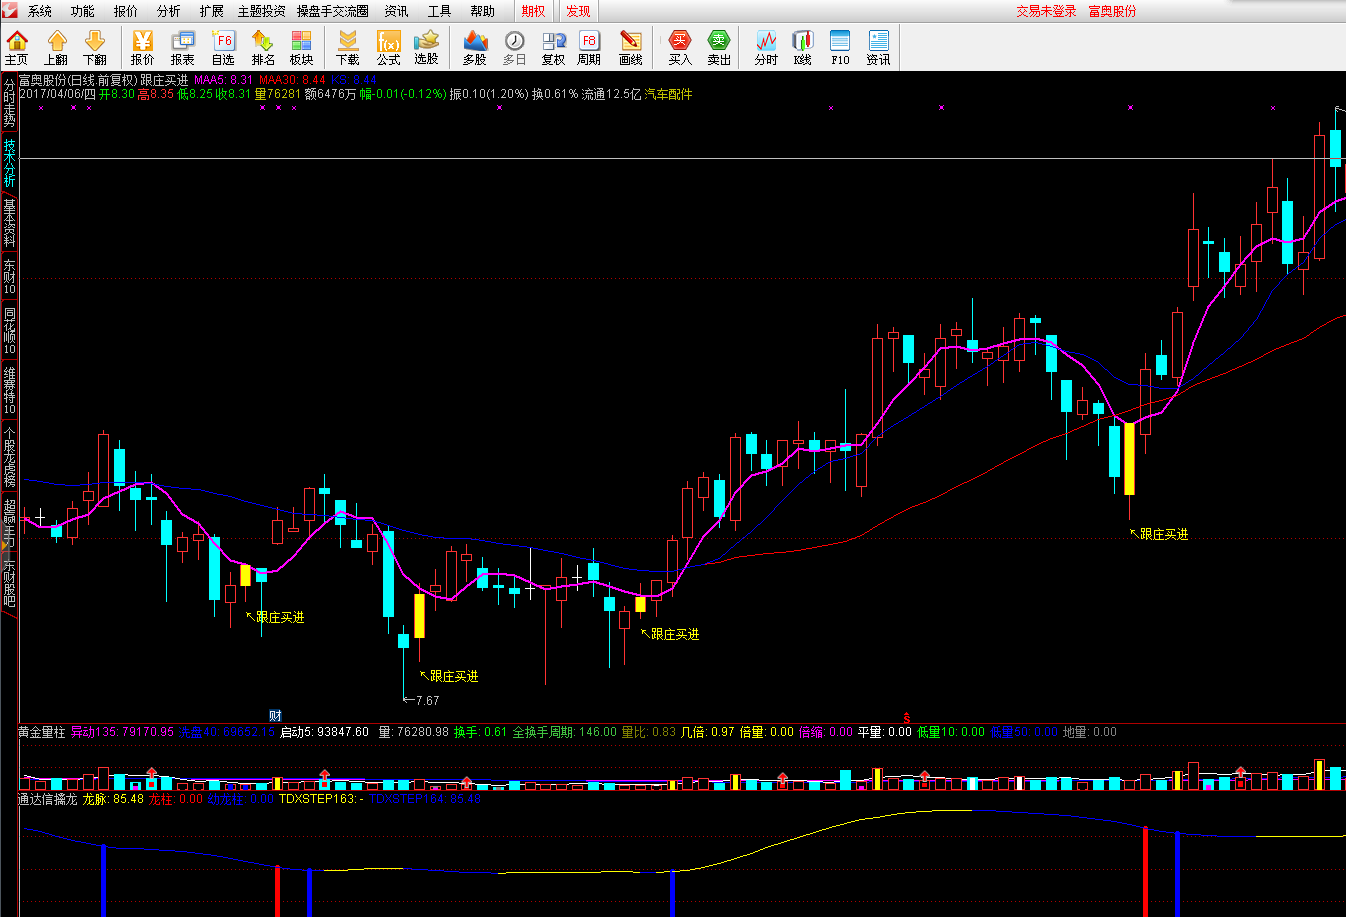Open the 选股 stock picker icon
Screen dimensions: 1346x917
click(x=427, y=47)
